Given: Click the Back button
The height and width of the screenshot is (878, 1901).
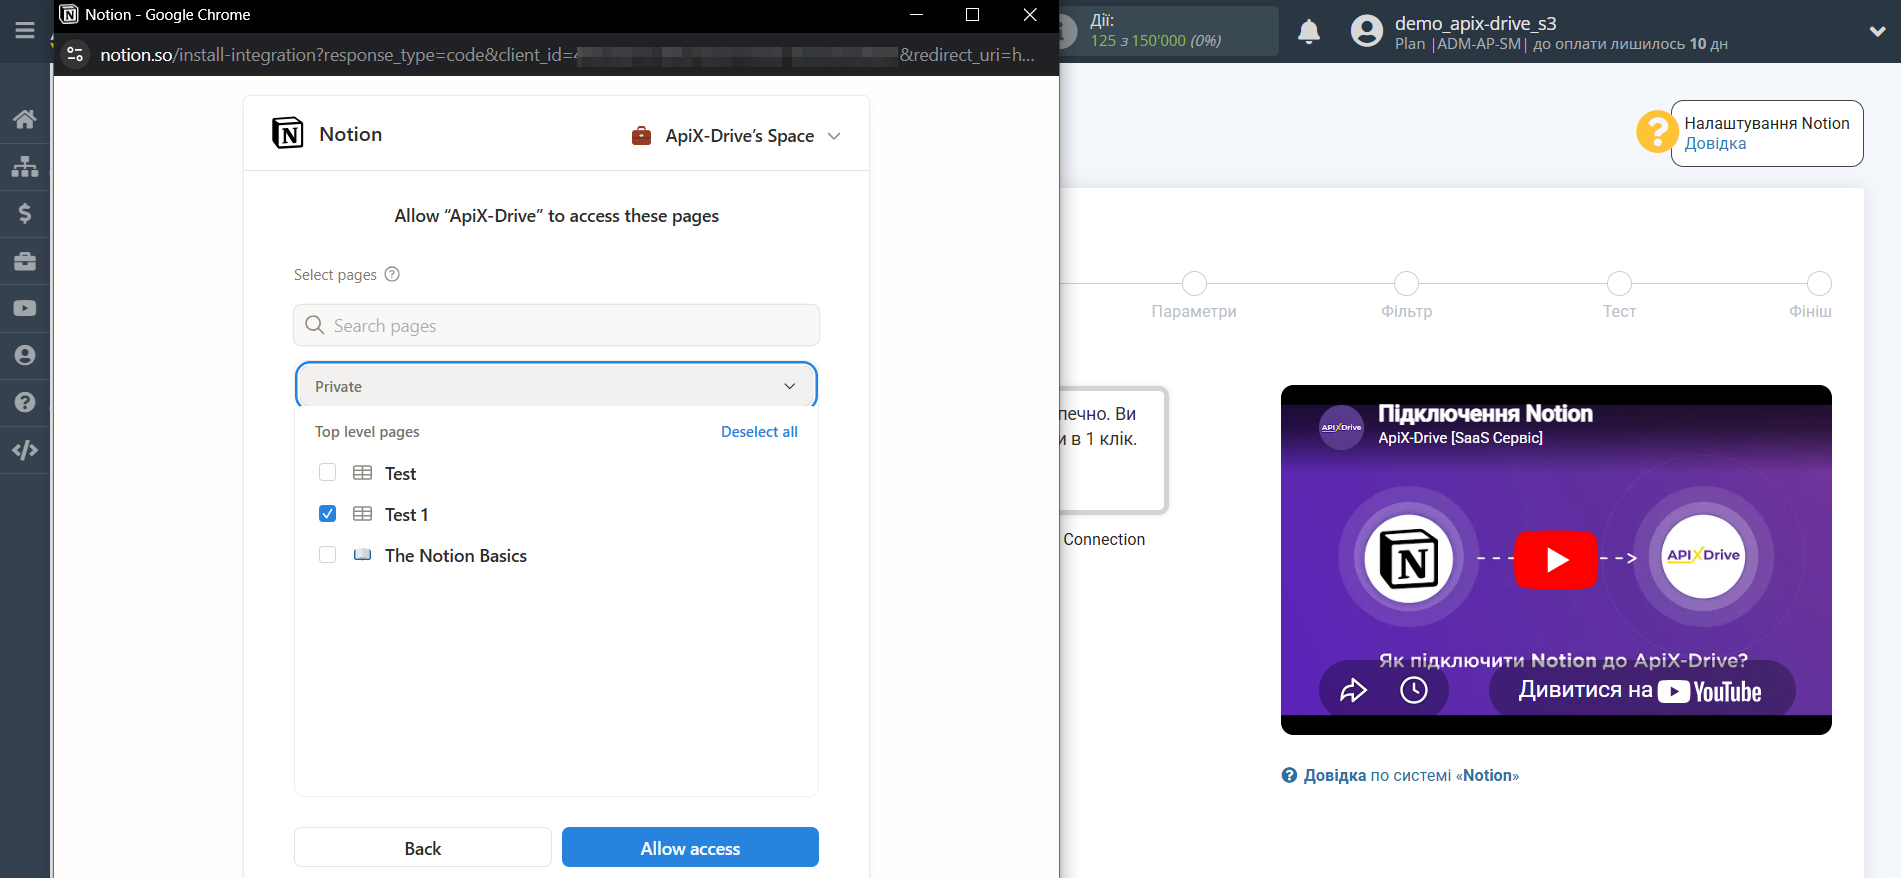Looking at the screenshot, I should tap(422, 848).
